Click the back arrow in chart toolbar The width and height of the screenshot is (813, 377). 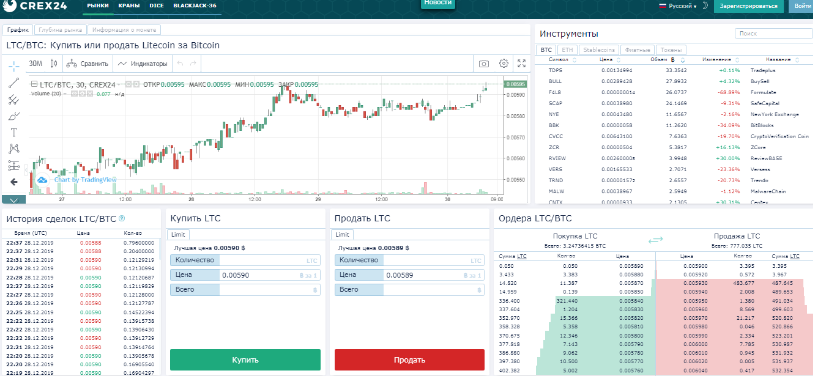pos(14,182)
